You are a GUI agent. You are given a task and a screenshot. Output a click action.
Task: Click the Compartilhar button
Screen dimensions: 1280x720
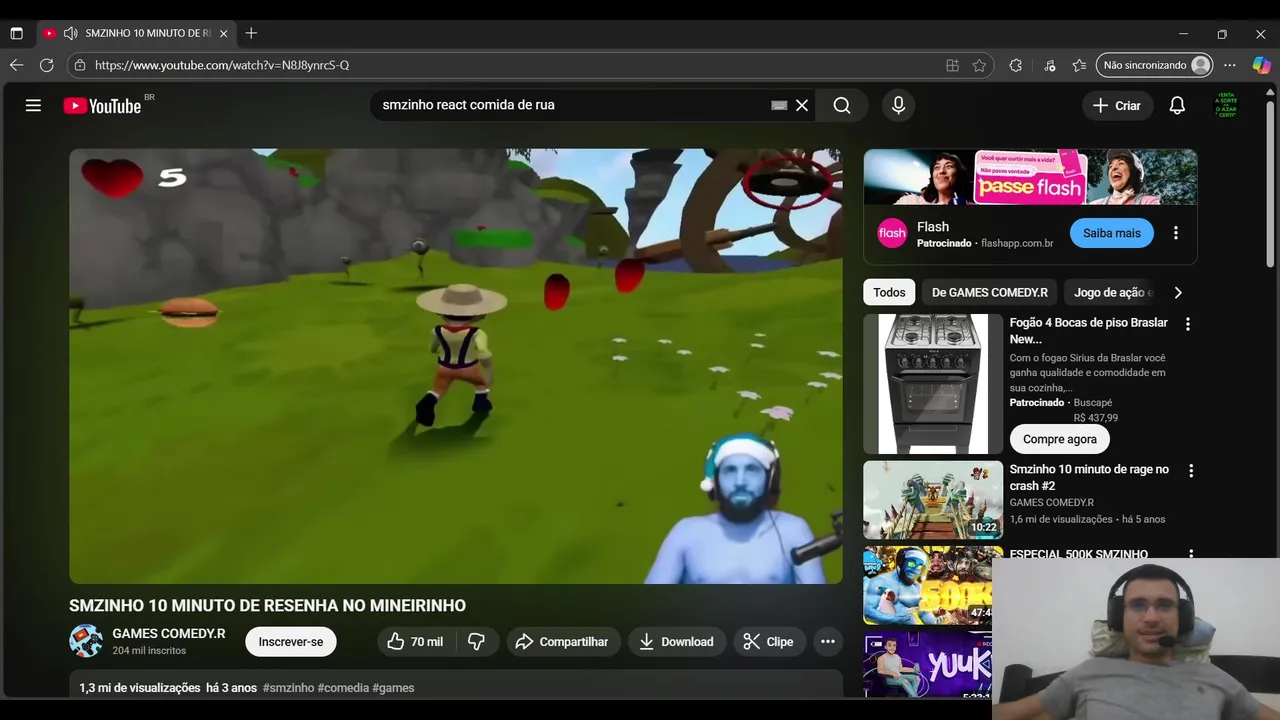click(563, 642)
